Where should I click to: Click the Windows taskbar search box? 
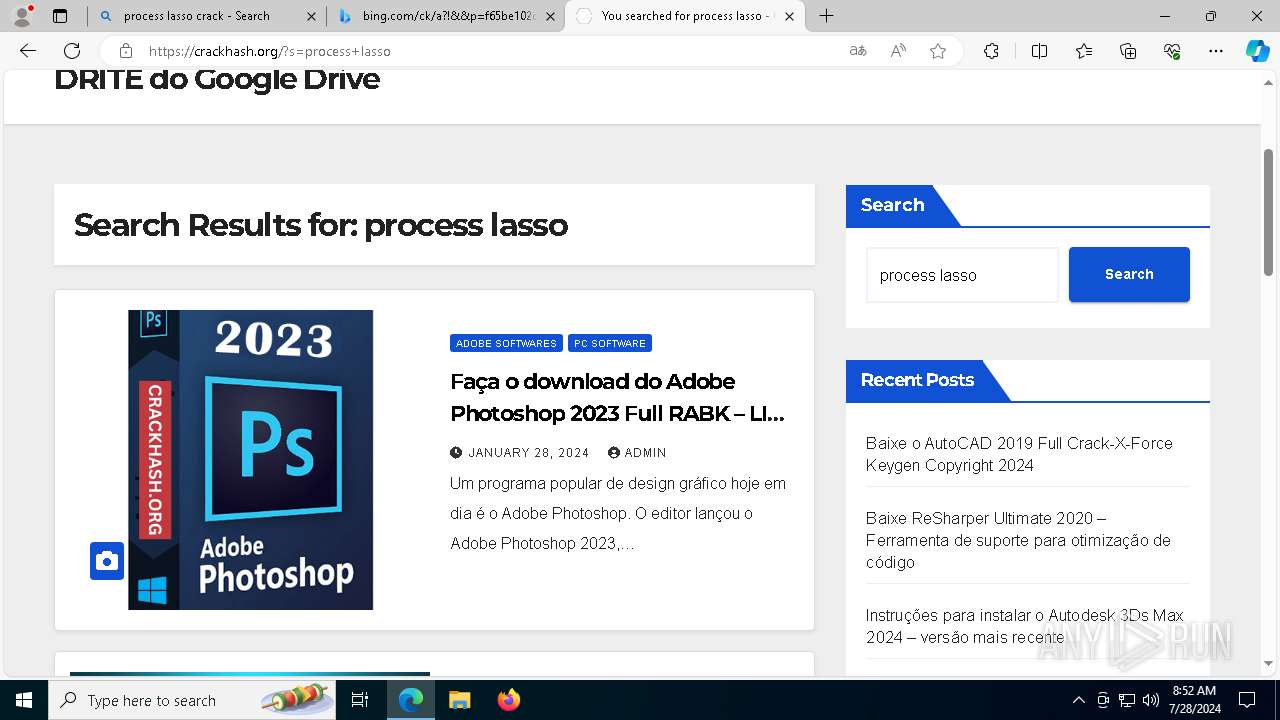[x=192, y=700]
